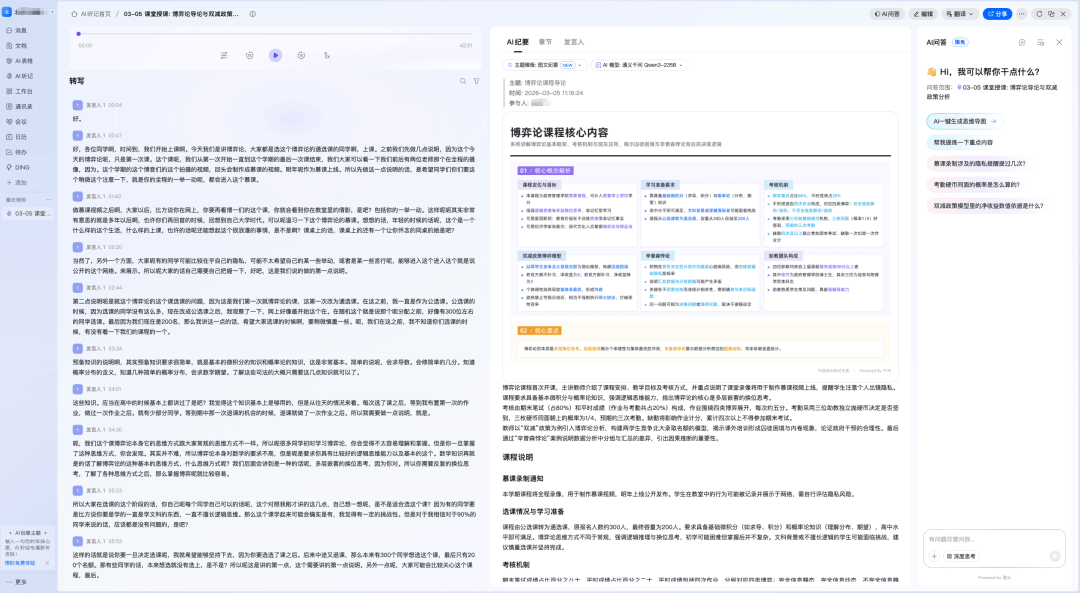Toggle 深度思考 mode in the question box
This screenshot has width=1080, height=593.
962,556
